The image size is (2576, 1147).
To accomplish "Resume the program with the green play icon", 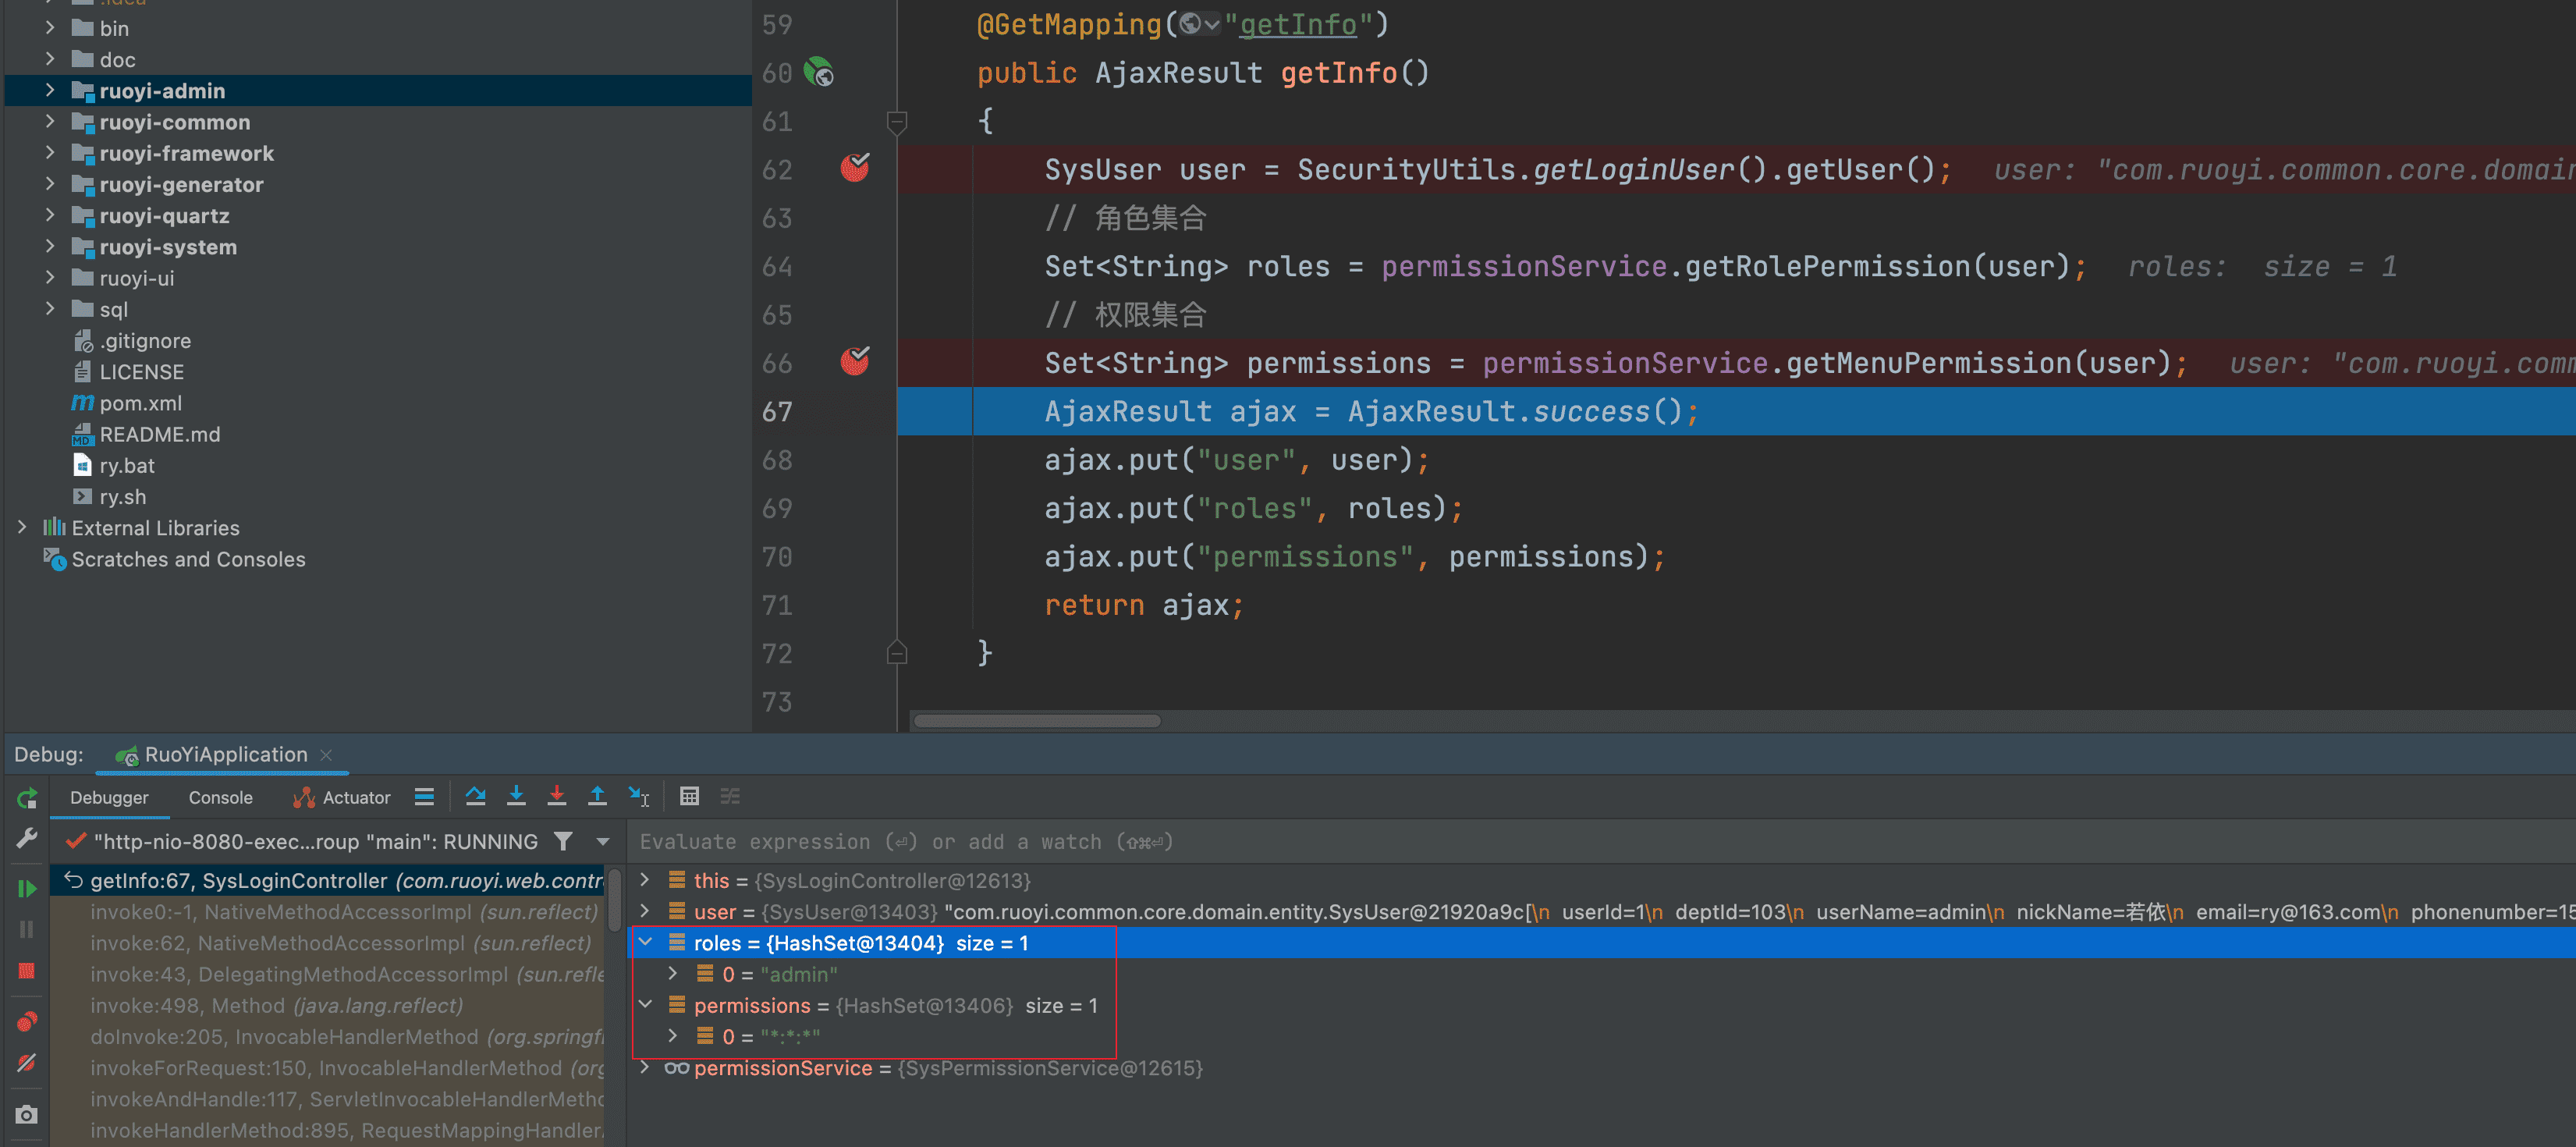I will click(27, 888).
